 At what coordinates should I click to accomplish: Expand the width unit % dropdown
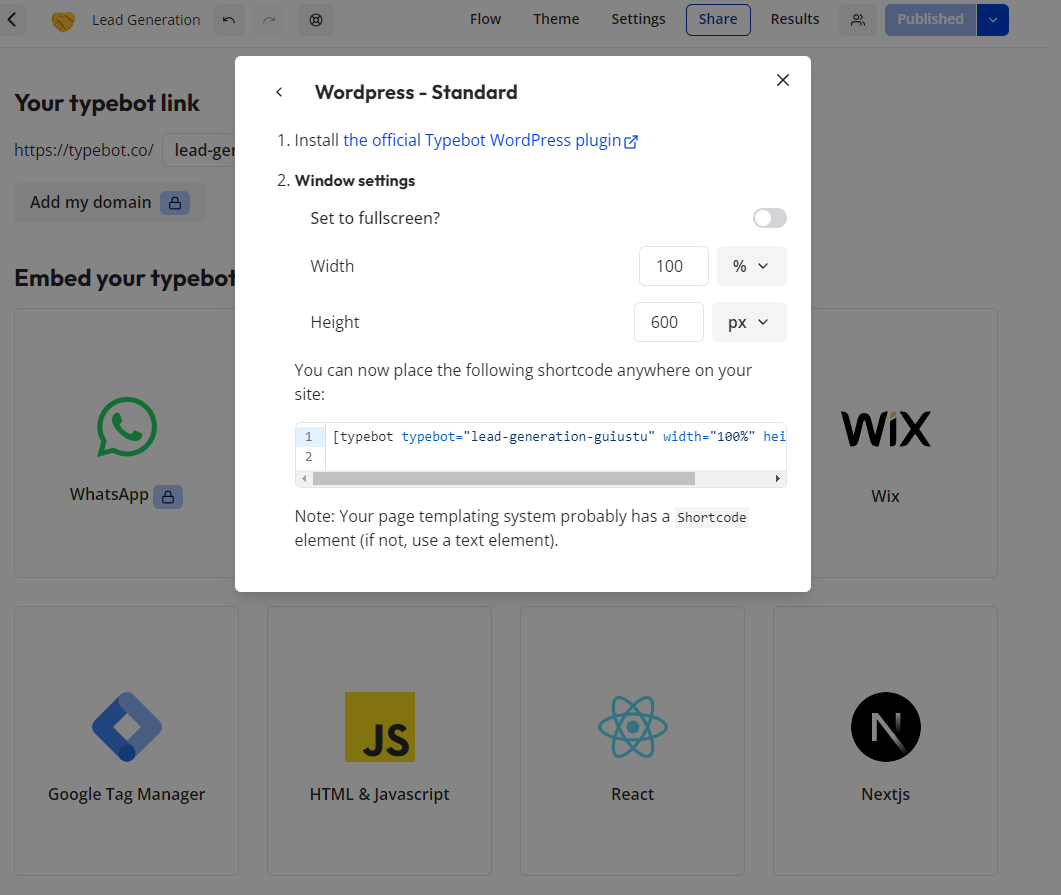(751, 266)
